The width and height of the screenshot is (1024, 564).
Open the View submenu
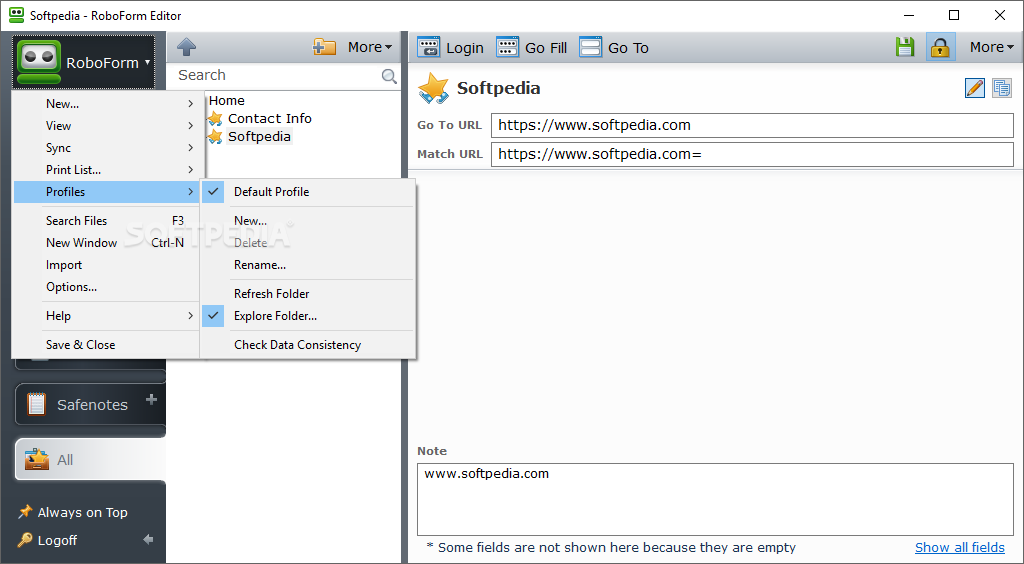coord(106,126)
